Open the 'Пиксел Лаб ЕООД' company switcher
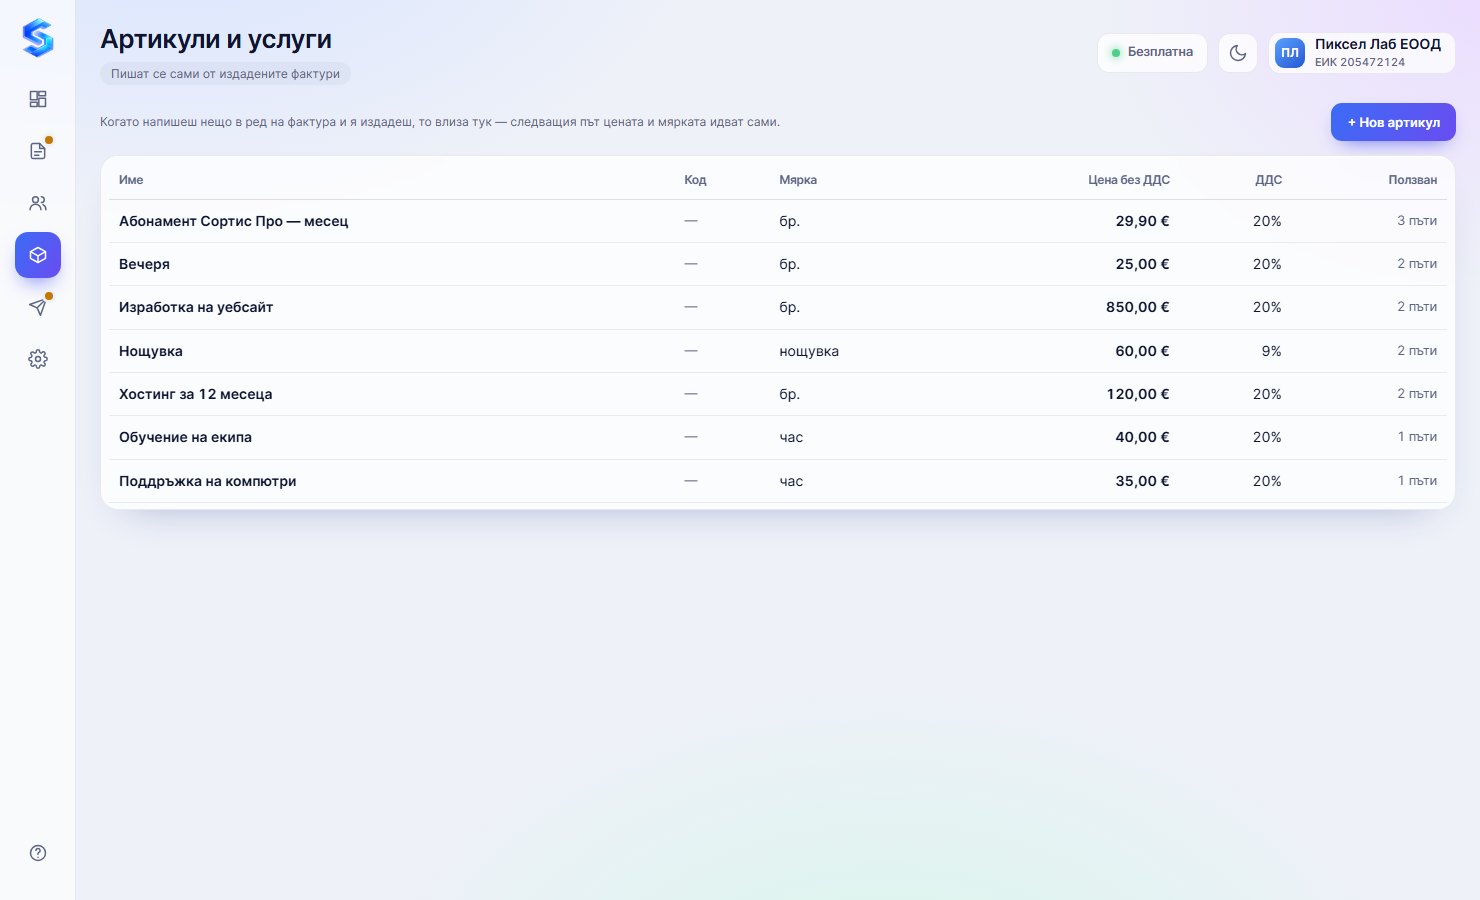1480x900 pixels. pyautogui.click(x=1362, y=53)
